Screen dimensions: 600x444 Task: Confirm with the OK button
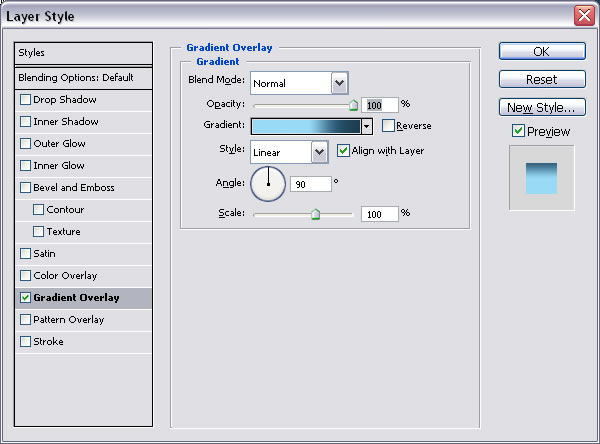[542, 51]
